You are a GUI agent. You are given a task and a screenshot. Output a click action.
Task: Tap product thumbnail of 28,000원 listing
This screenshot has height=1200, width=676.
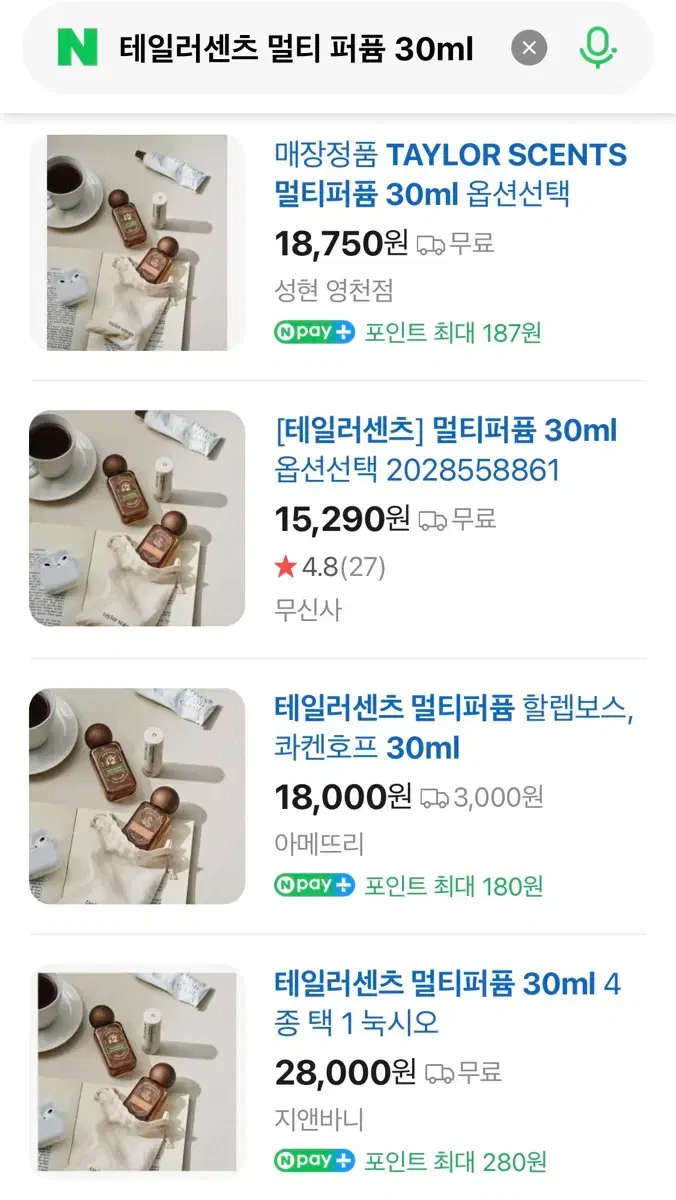137,1072
